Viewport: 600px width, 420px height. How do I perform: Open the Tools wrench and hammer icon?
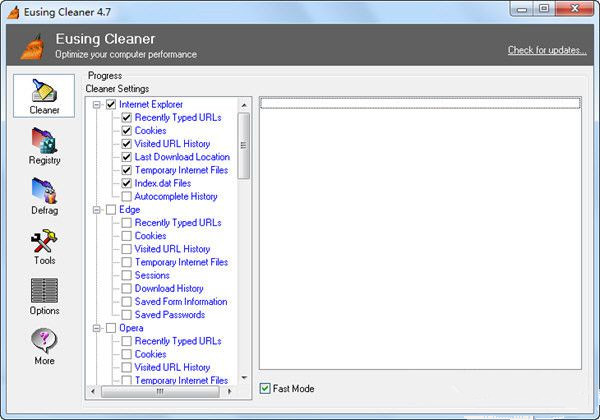point(44,241)
